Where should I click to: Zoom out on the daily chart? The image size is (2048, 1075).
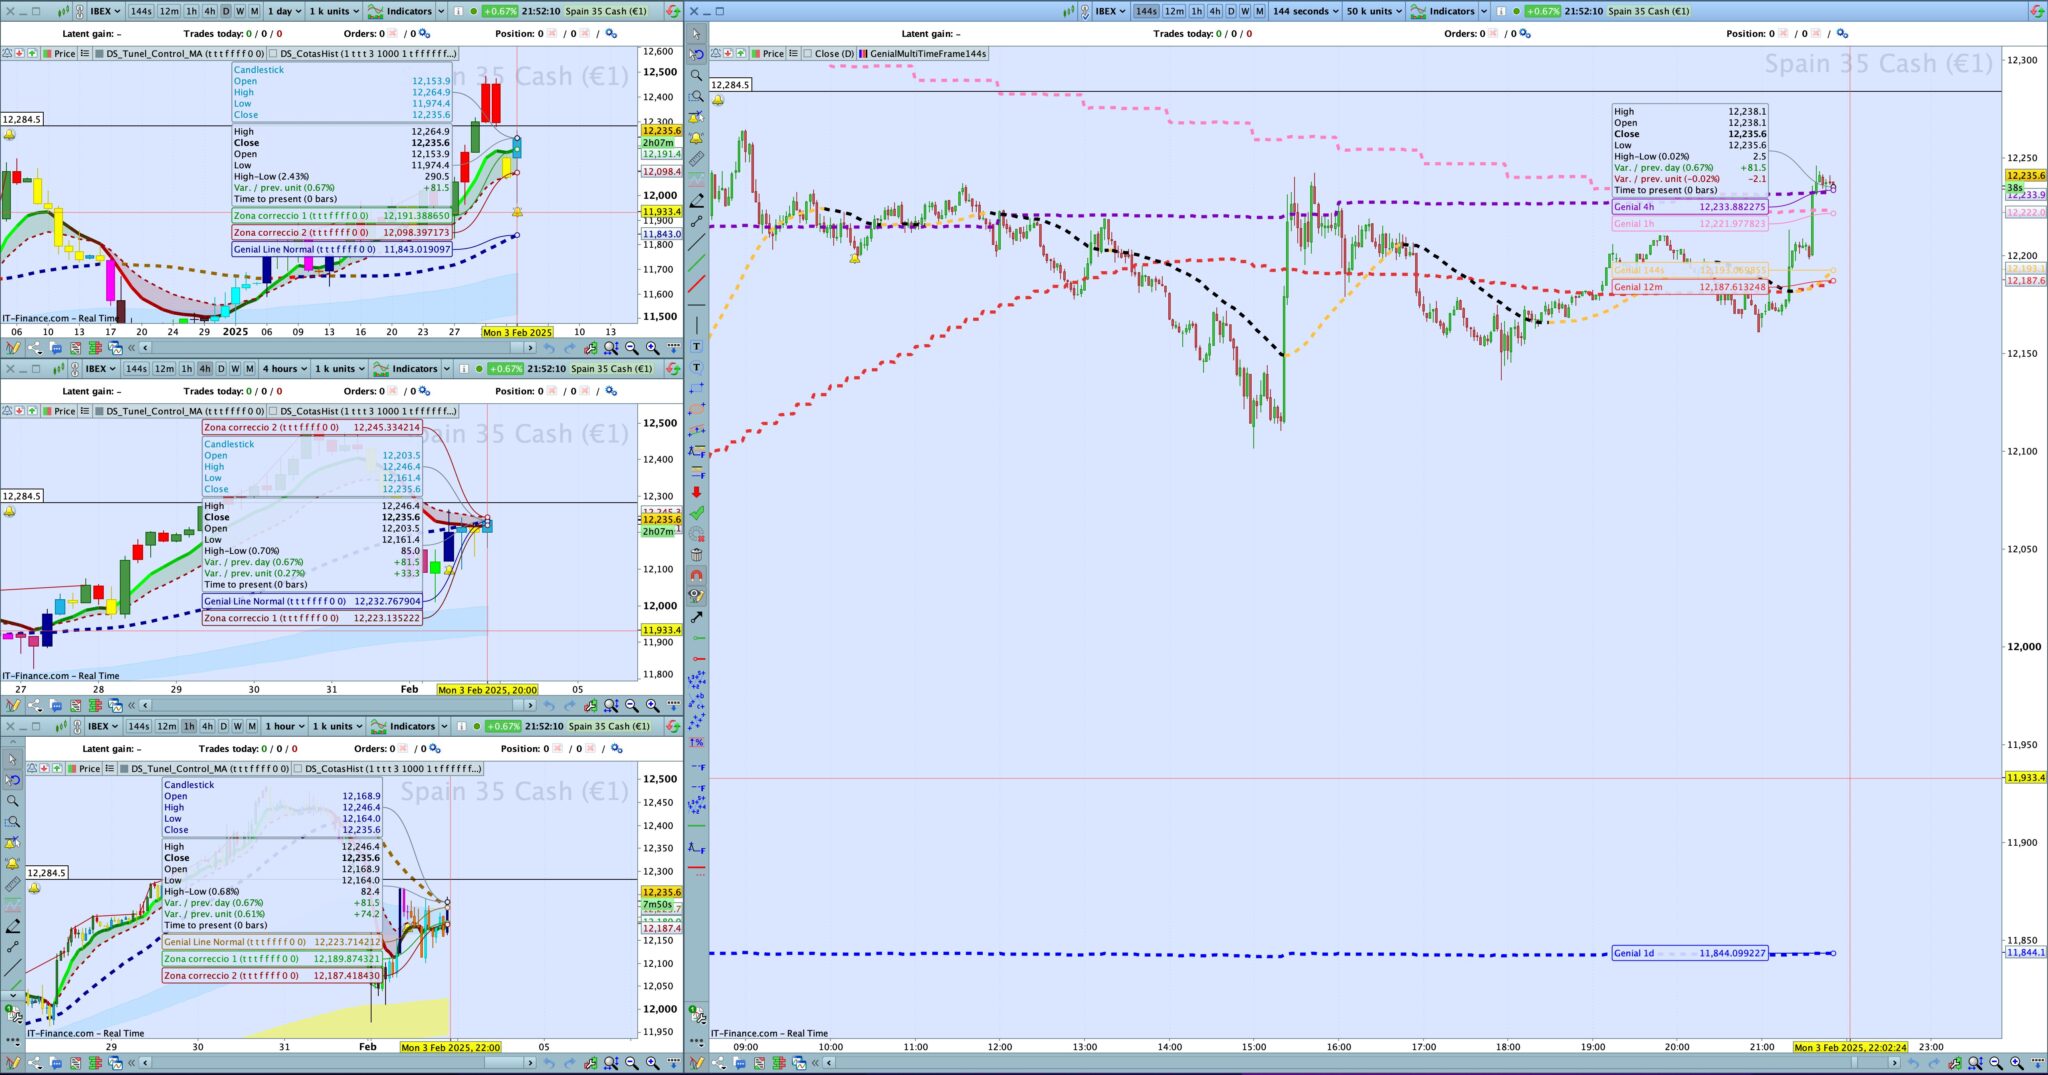tap(632, 348)
